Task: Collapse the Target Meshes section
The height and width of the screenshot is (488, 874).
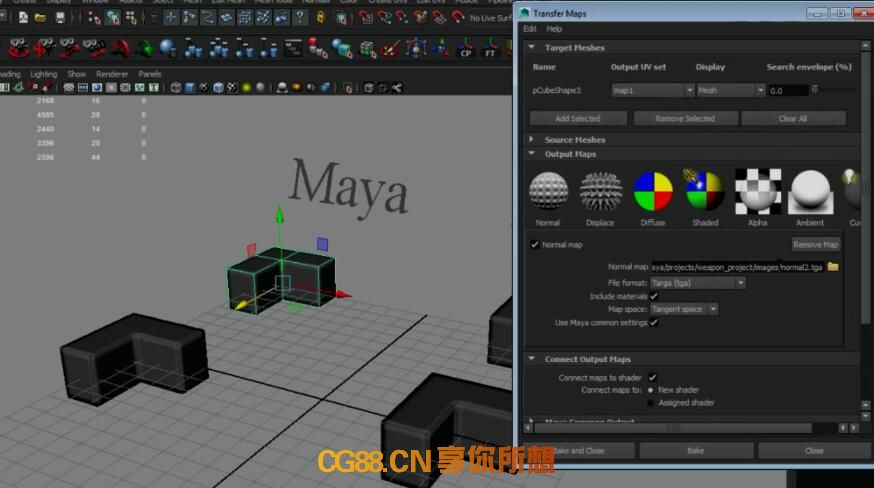Action: pos(532,47)
